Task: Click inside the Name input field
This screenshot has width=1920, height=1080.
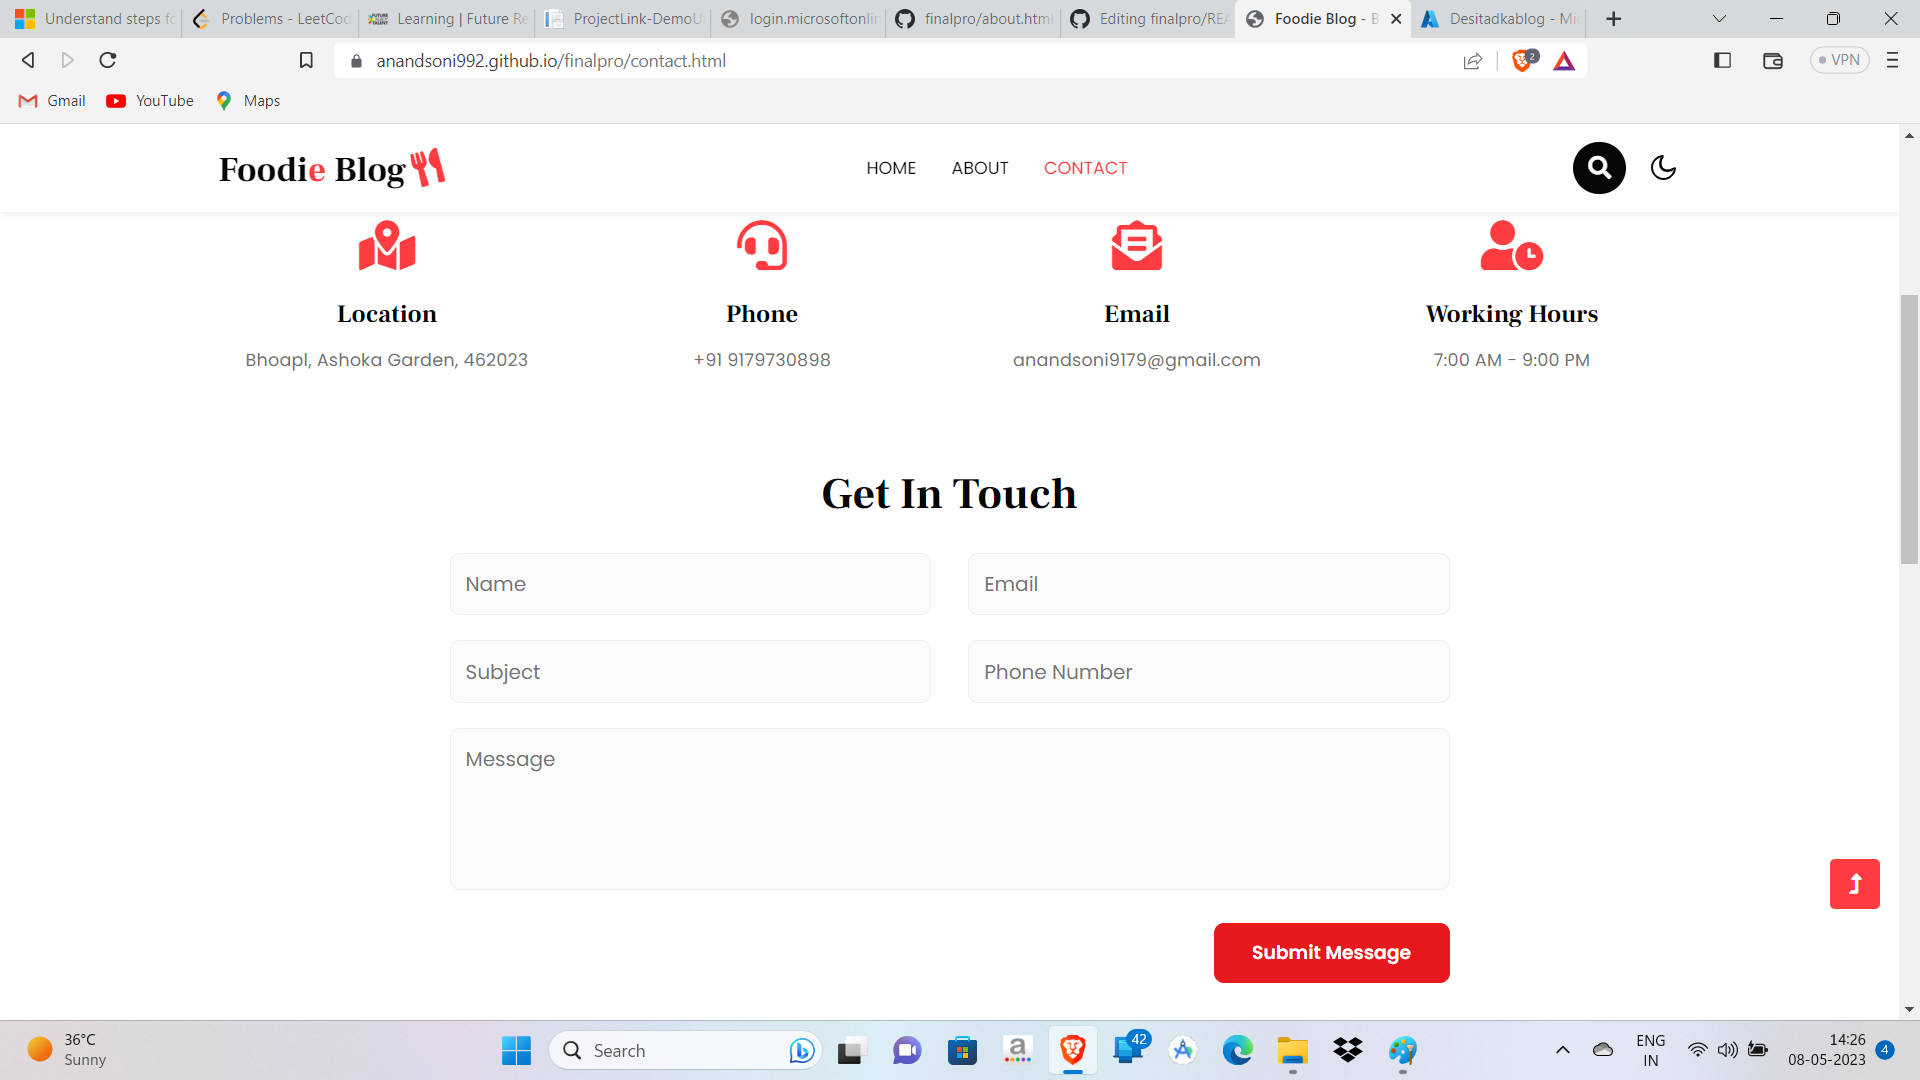Action: [689, 584]
